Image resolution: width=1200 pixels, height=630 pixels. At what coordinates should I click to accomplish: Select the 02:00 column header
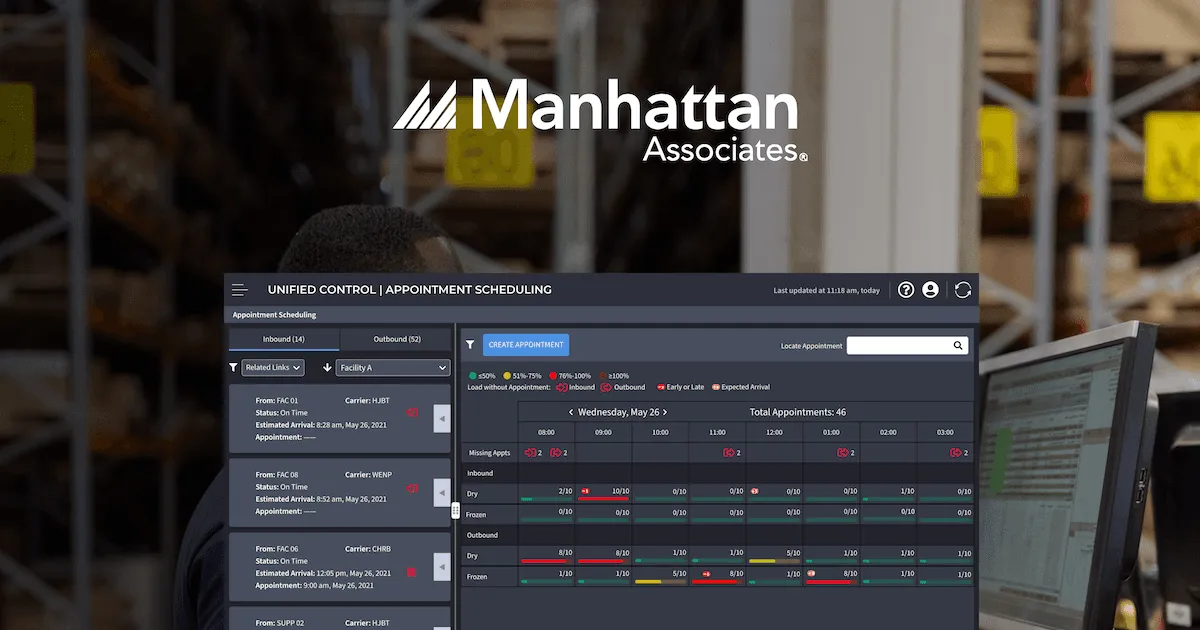pyautogui.click(x=888, y=432)
